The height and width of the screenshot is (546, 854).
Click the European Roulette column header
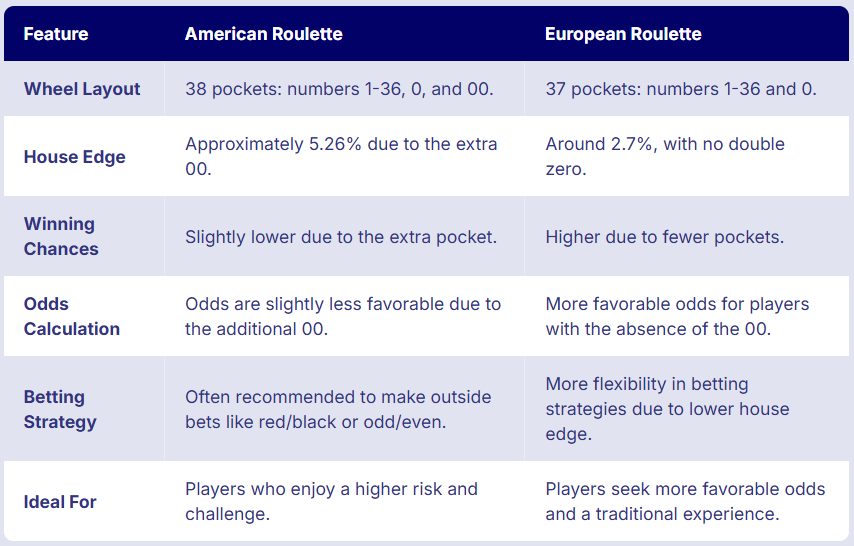(623, 34)
